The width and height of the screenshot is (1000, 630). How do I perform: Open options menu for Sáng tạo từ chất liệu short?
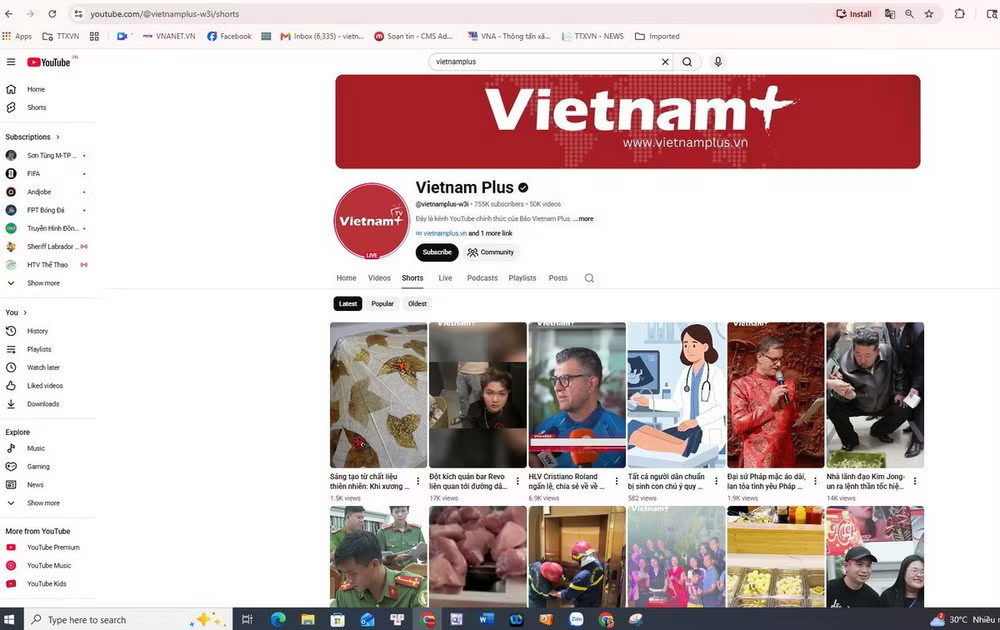[x=418, y=481]
